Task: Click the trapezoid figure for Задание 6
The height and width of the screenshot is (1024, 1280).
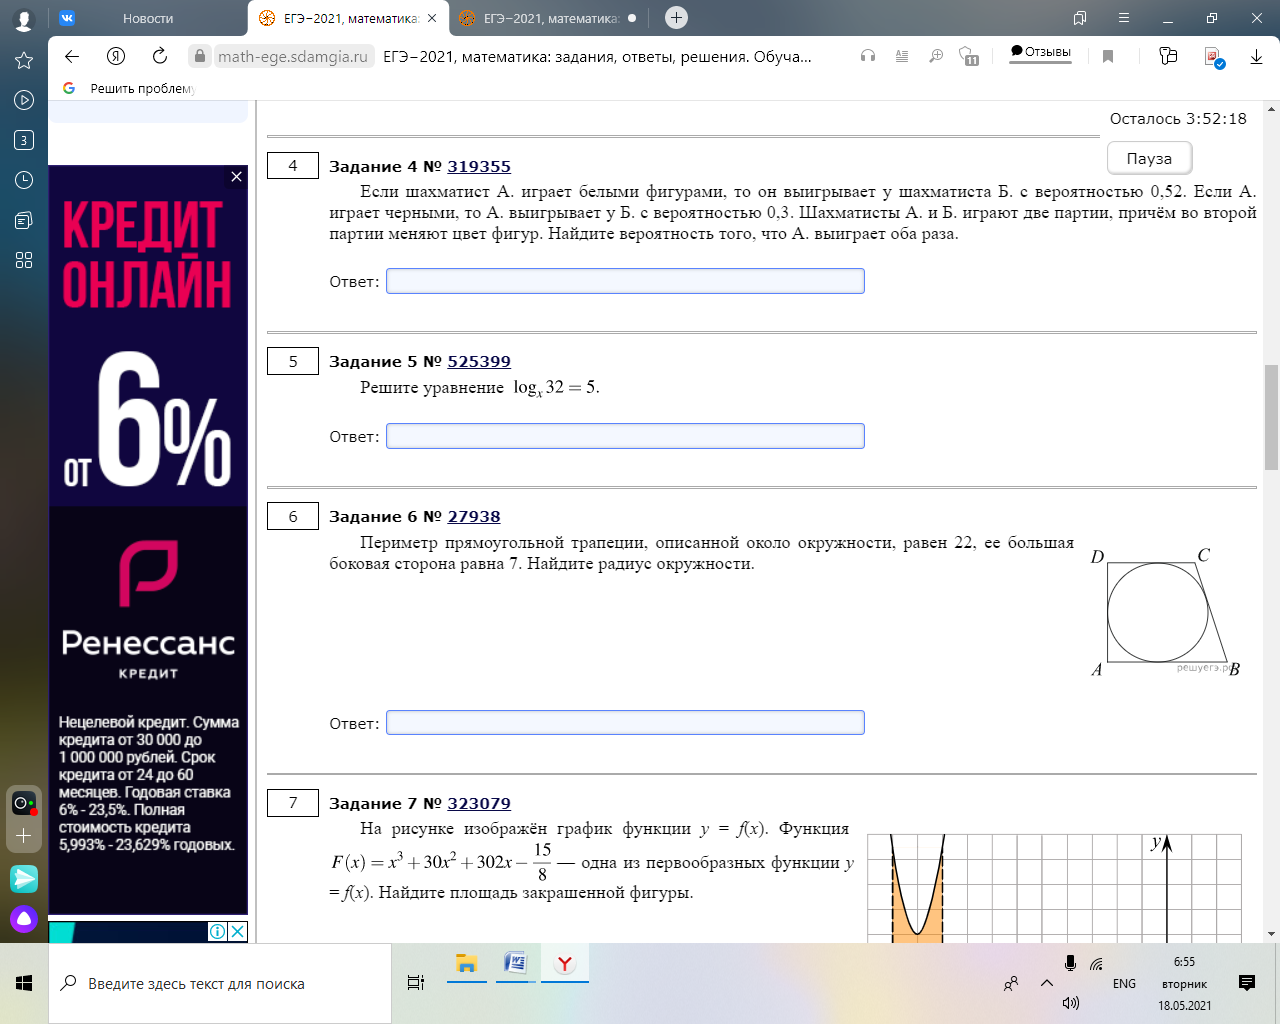Action: click(x=1166, y=612)
